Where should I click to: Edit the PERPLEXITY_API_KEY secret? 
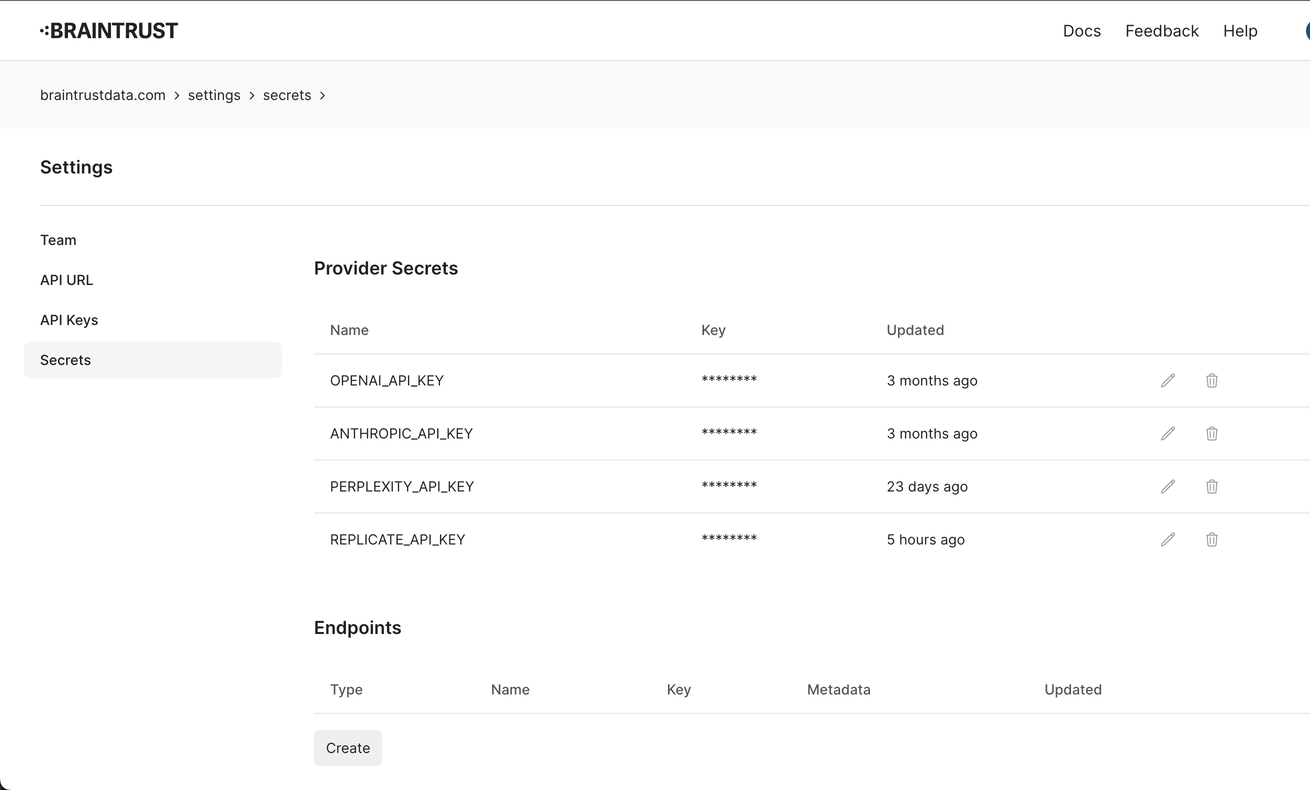[1168, 486]
